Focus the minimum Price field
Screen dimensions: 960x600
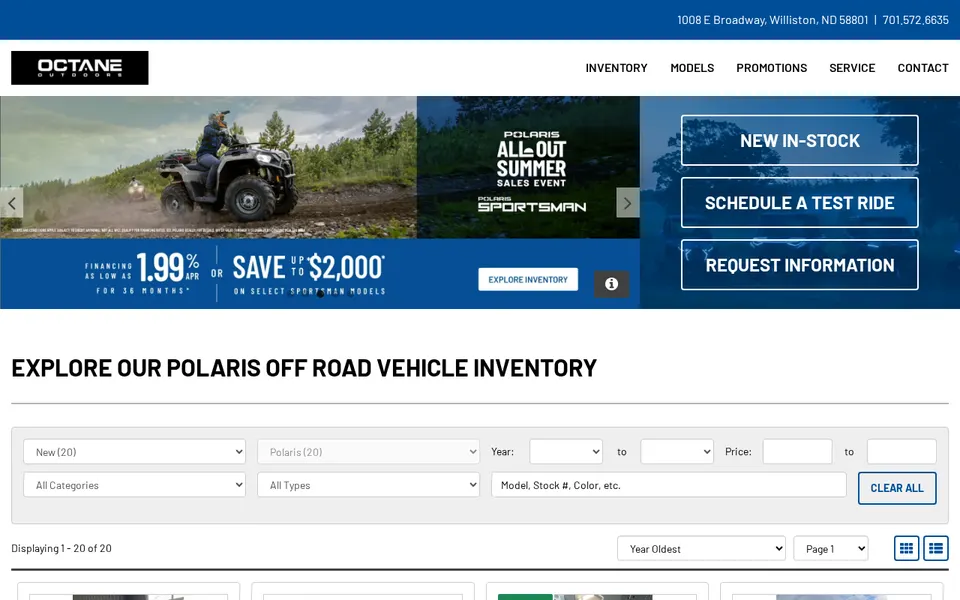[797, 452]
